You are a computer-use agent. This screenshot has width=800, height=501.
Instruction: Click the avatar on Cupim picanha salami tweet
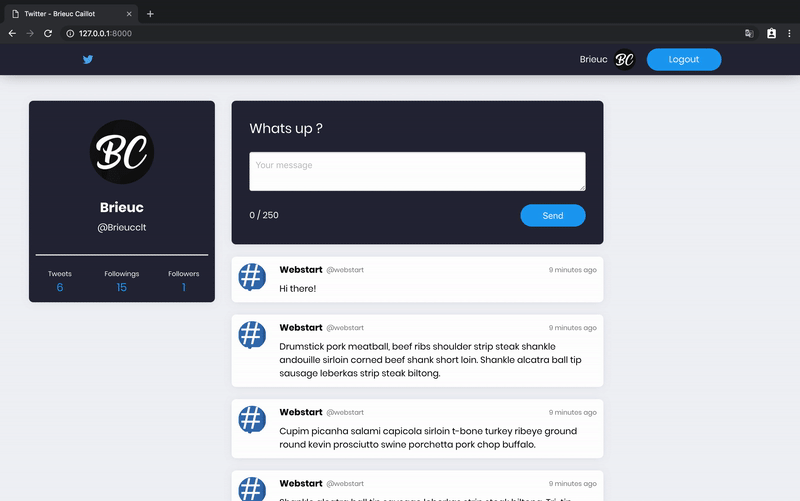(252, 419)
